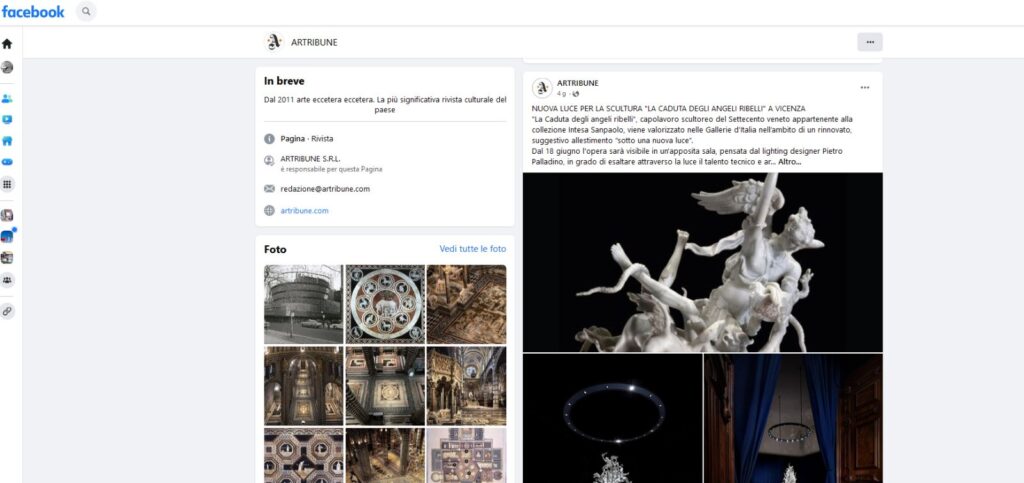The image size is (1024, 483).
Task: Open the third shortcut thumbnail in the sidebar
Action: tap(7, 258)
